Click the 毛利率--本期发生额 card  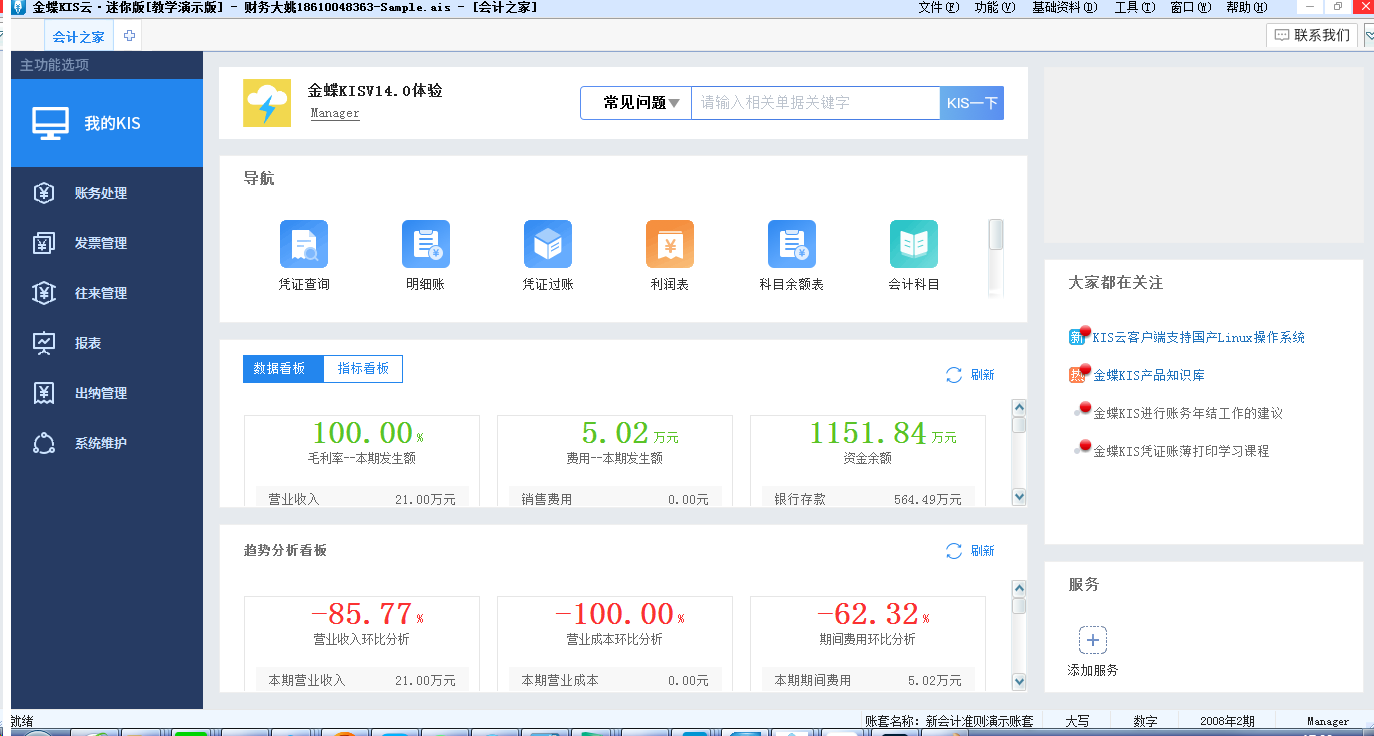coord(362,461)
